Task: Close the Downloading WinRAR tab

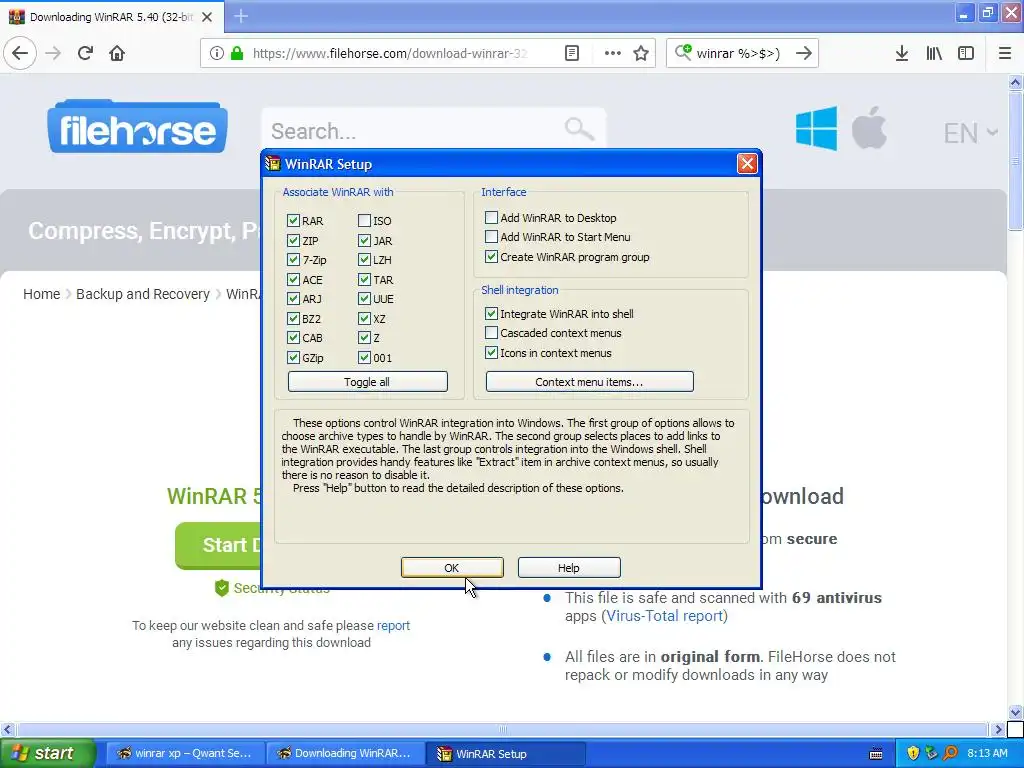Action: 207,17
